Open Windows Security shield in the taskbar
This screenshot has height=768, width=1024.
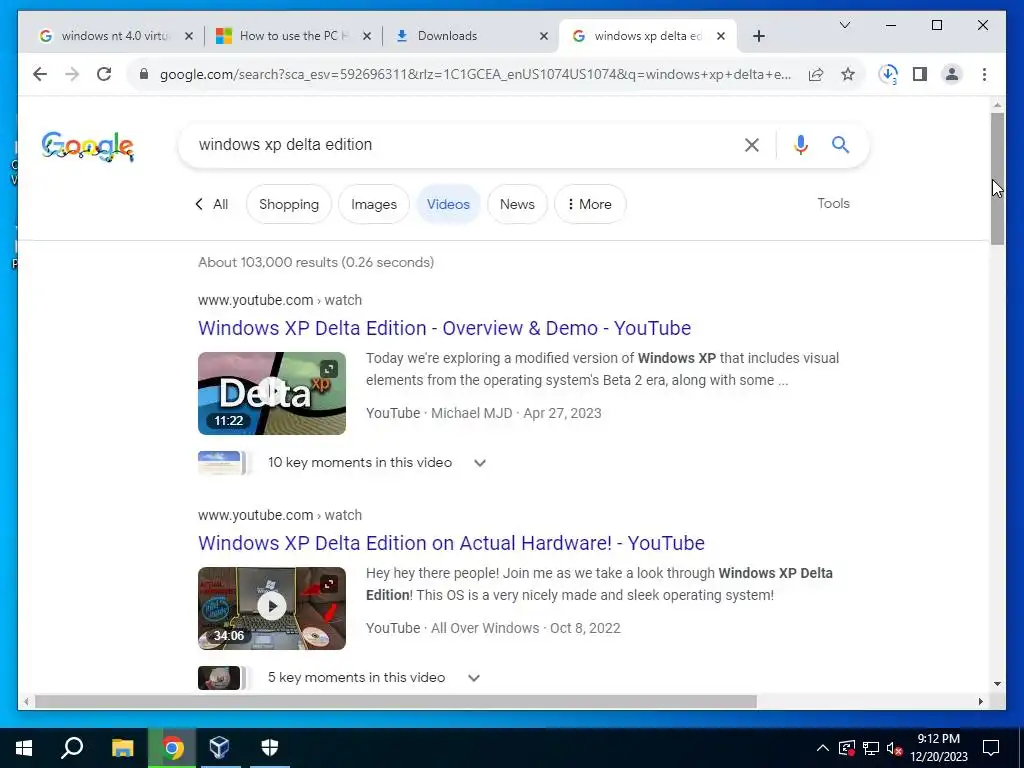[270, 748]
